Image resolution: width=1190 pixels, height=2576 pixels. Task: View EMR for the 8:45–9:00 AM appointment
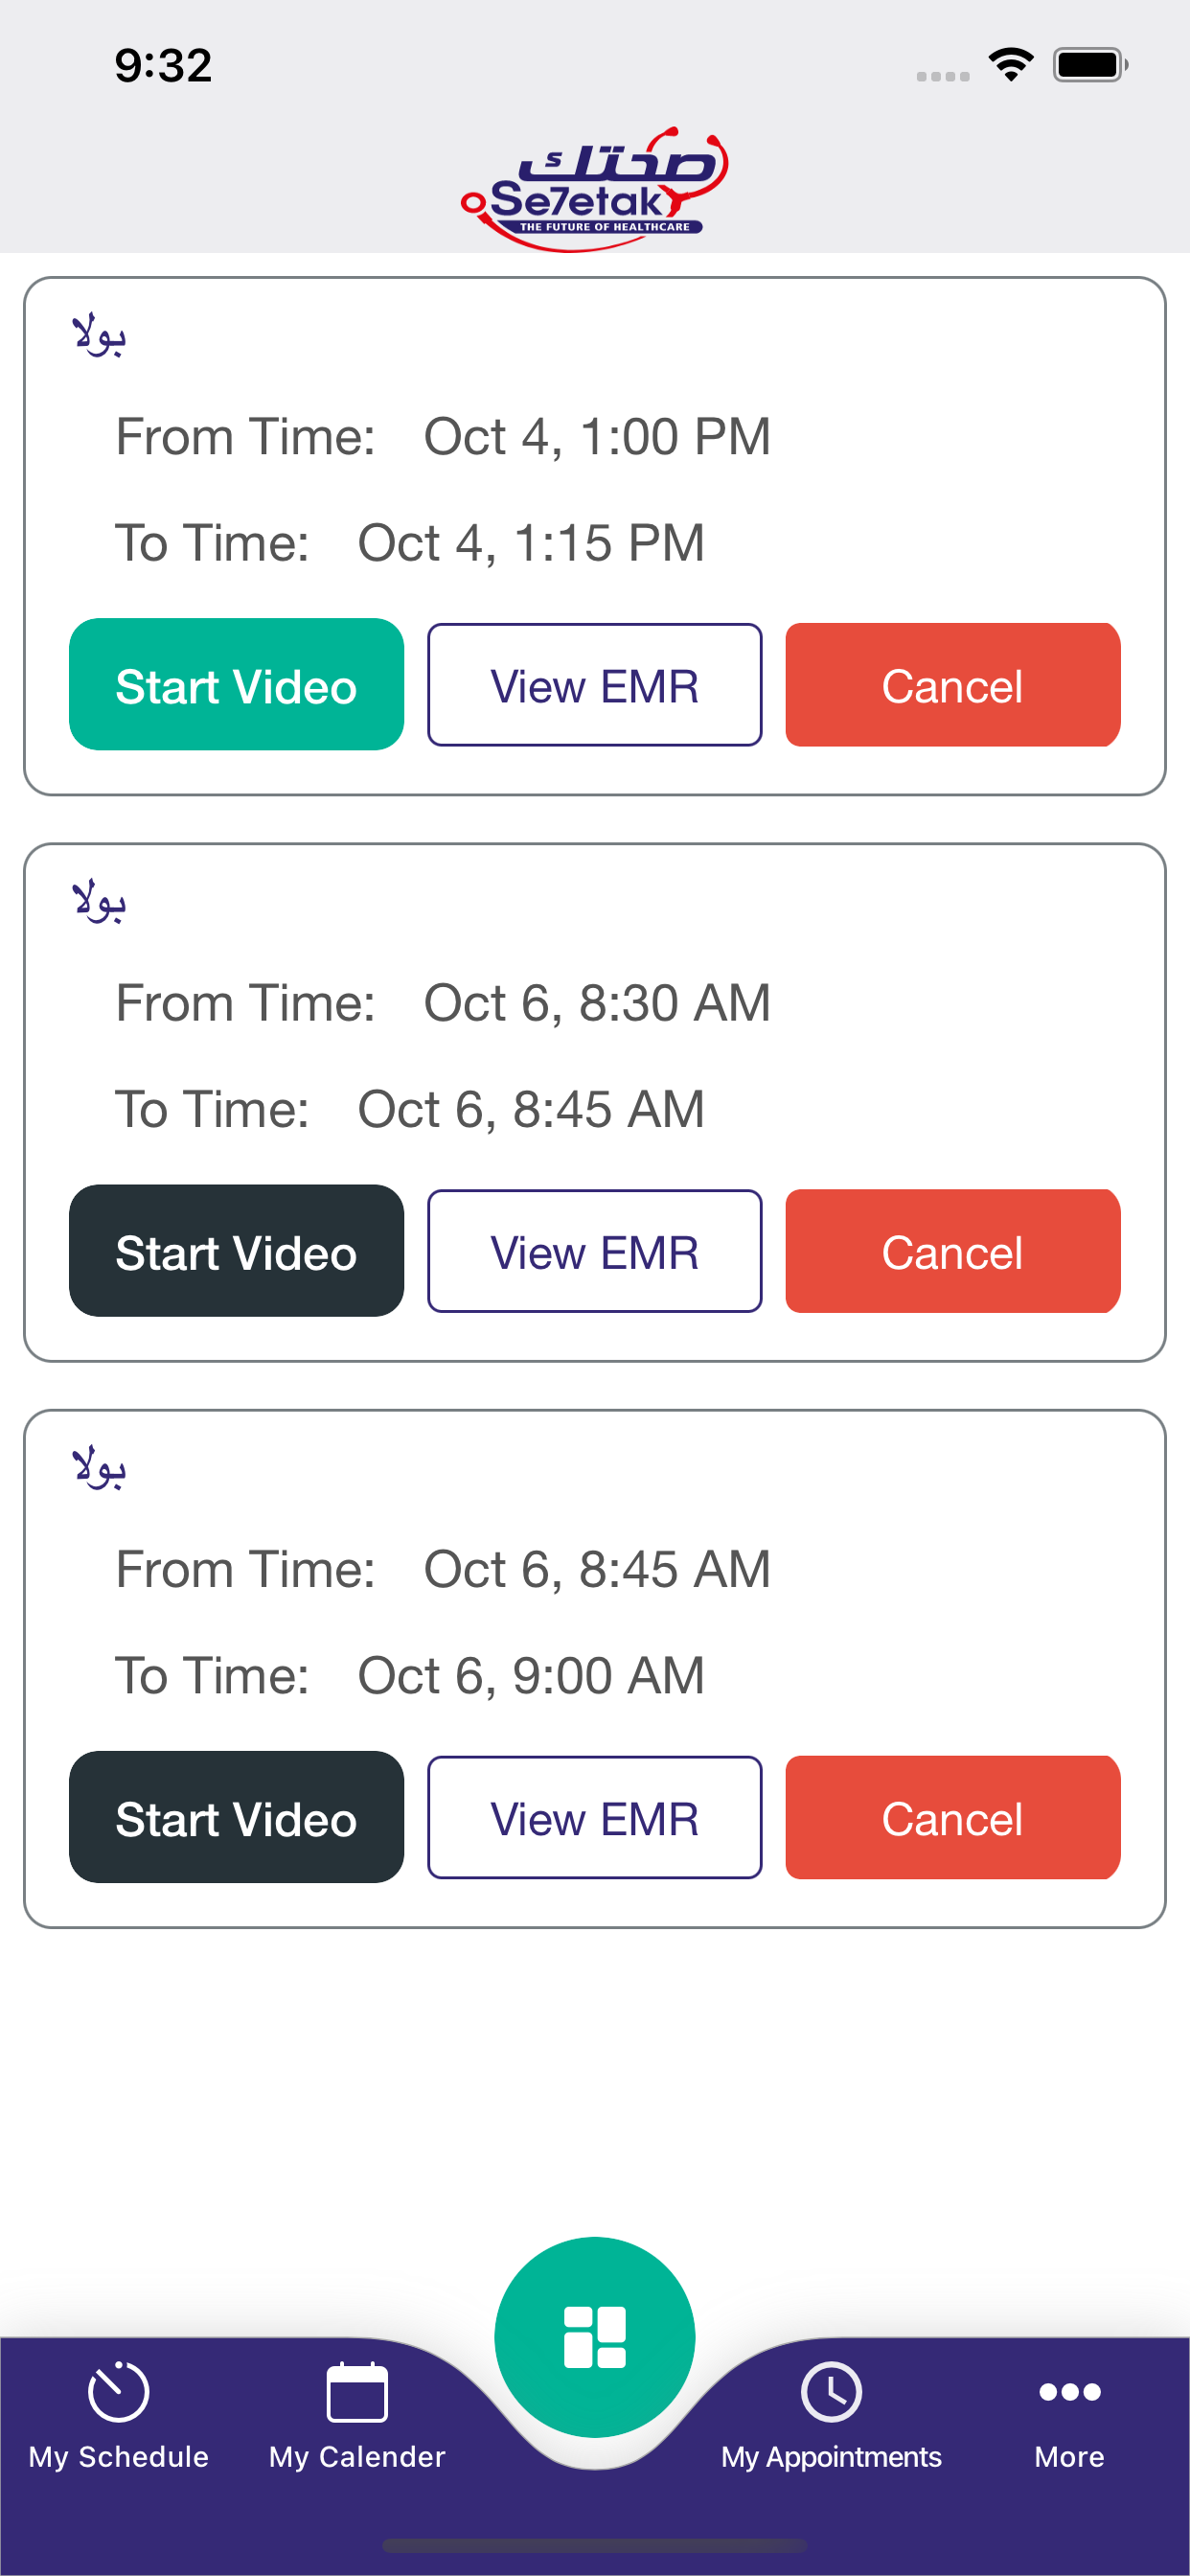click(595, 1817)
